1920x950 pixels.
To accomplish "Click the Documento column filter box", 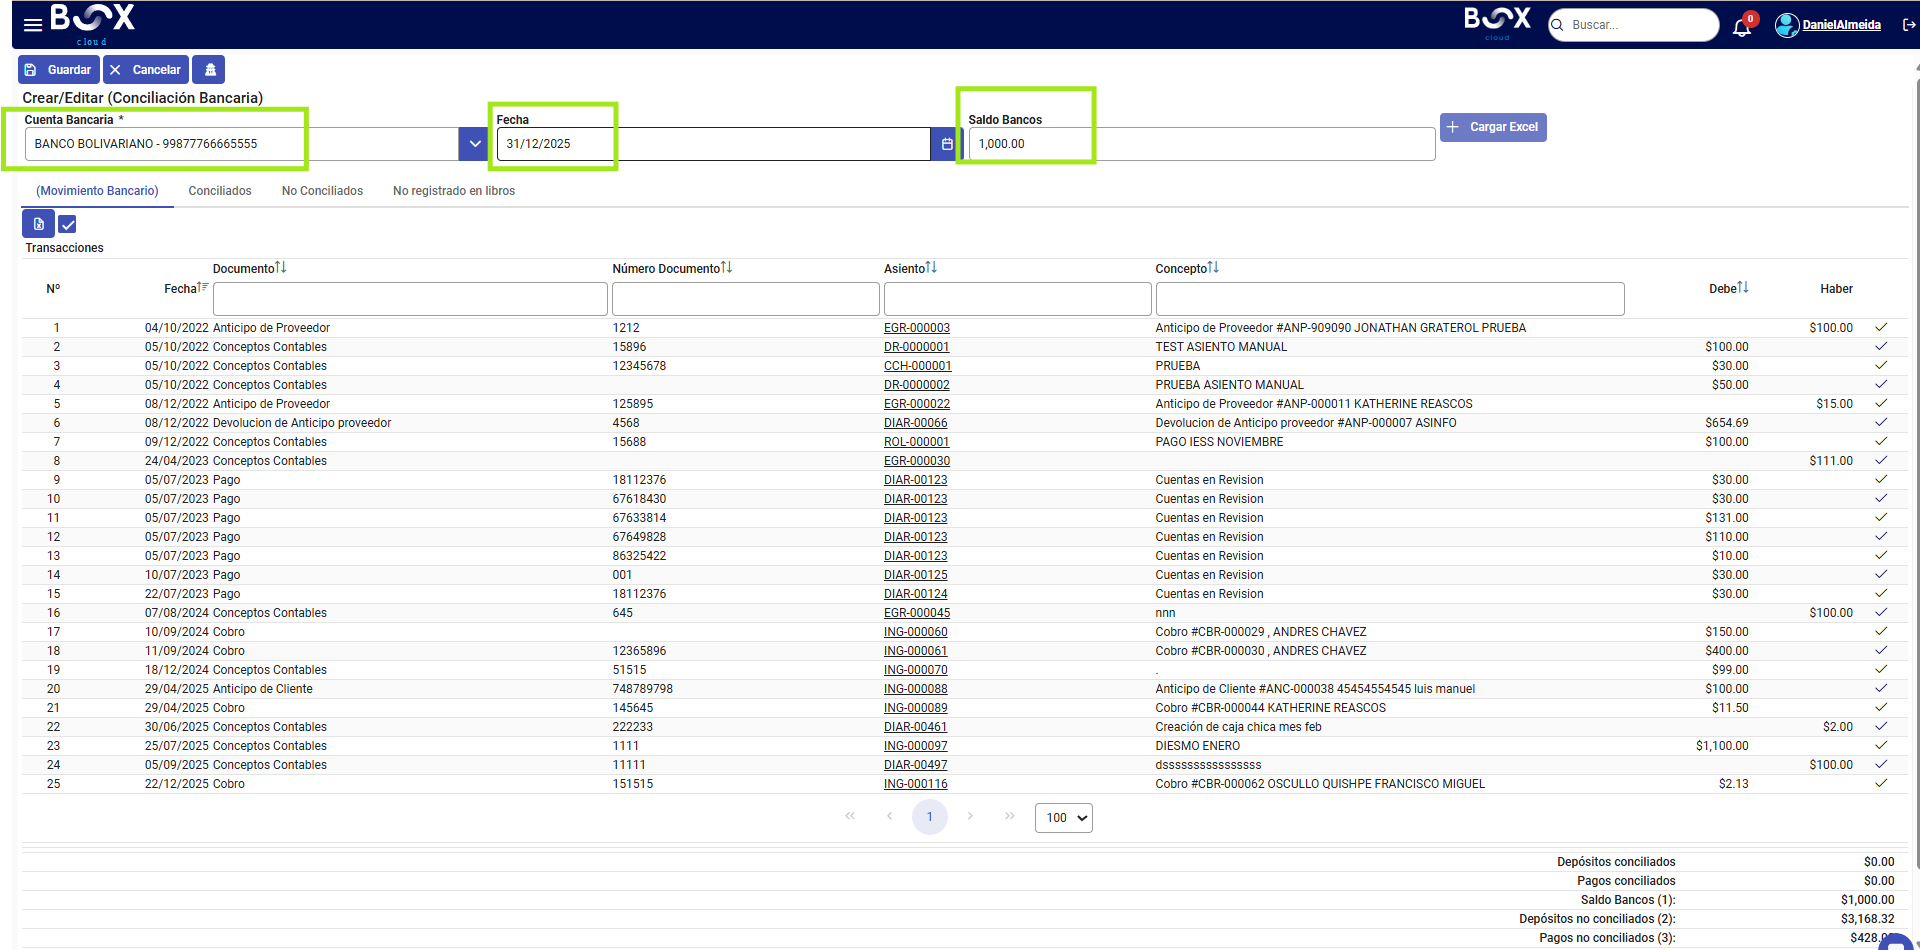I will (x=410, y=299).
